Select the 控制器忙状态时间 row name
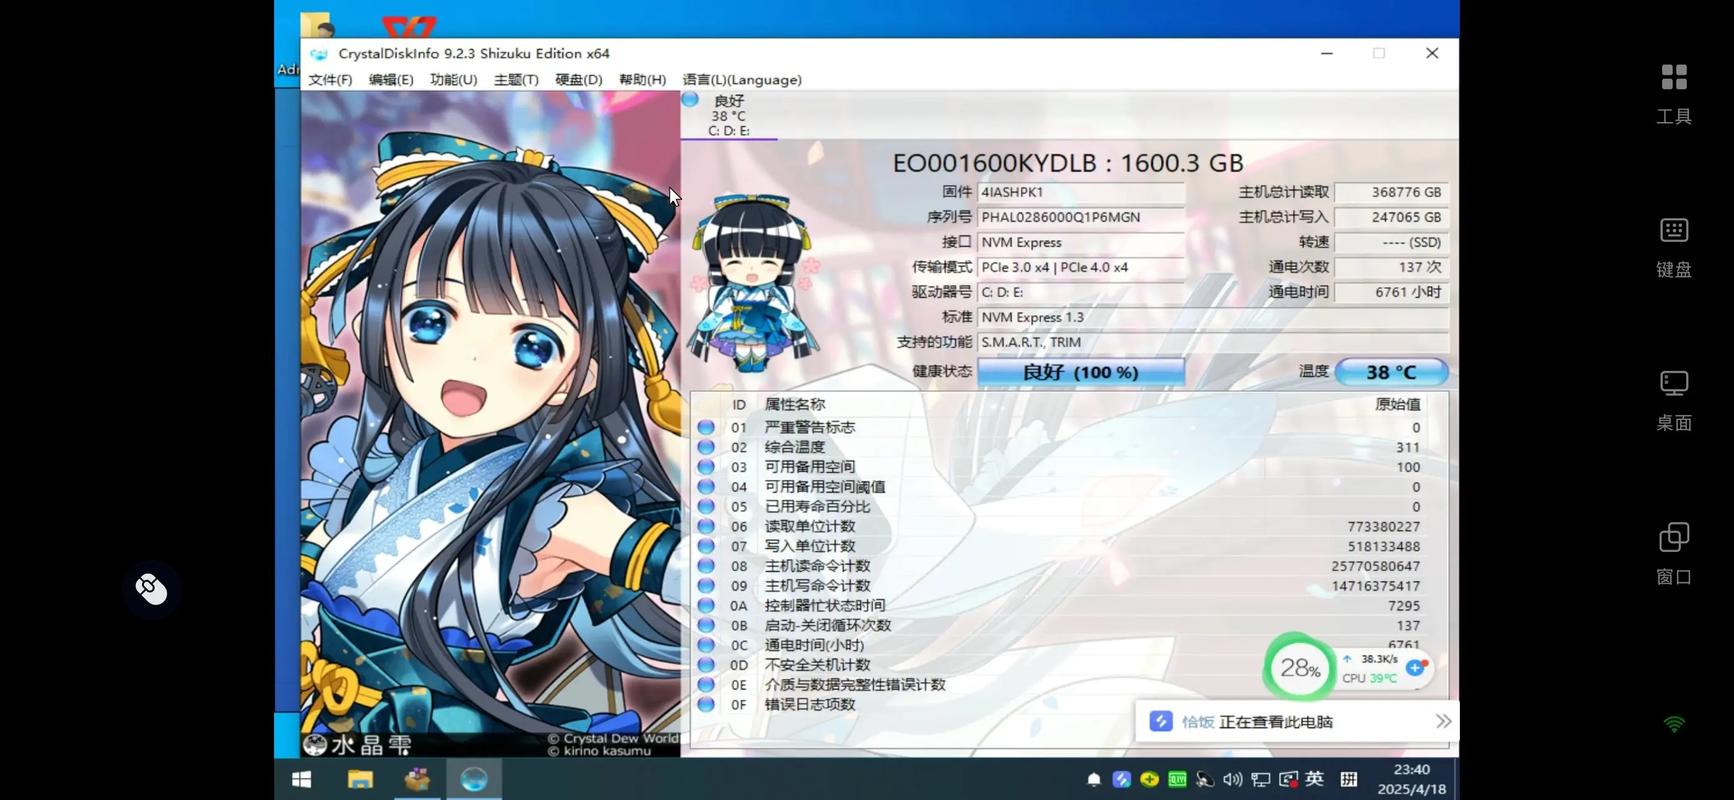 825,605
